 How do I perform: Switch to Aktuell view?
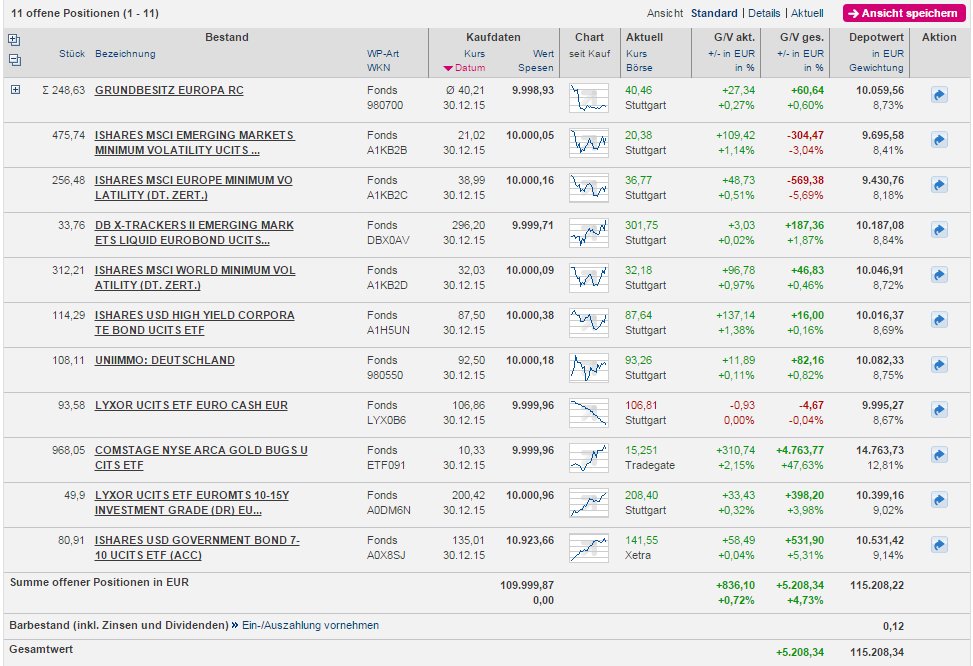807,13
